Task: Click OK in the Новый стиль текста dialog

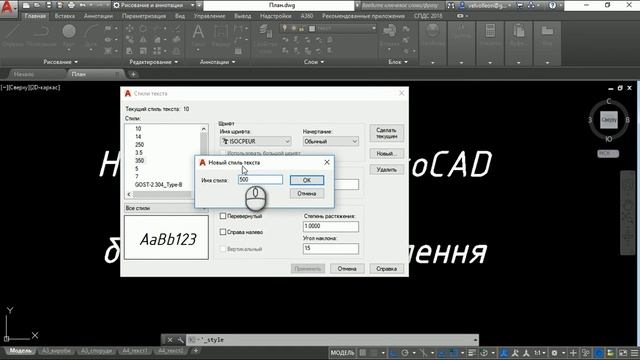Action: [307, 180]
